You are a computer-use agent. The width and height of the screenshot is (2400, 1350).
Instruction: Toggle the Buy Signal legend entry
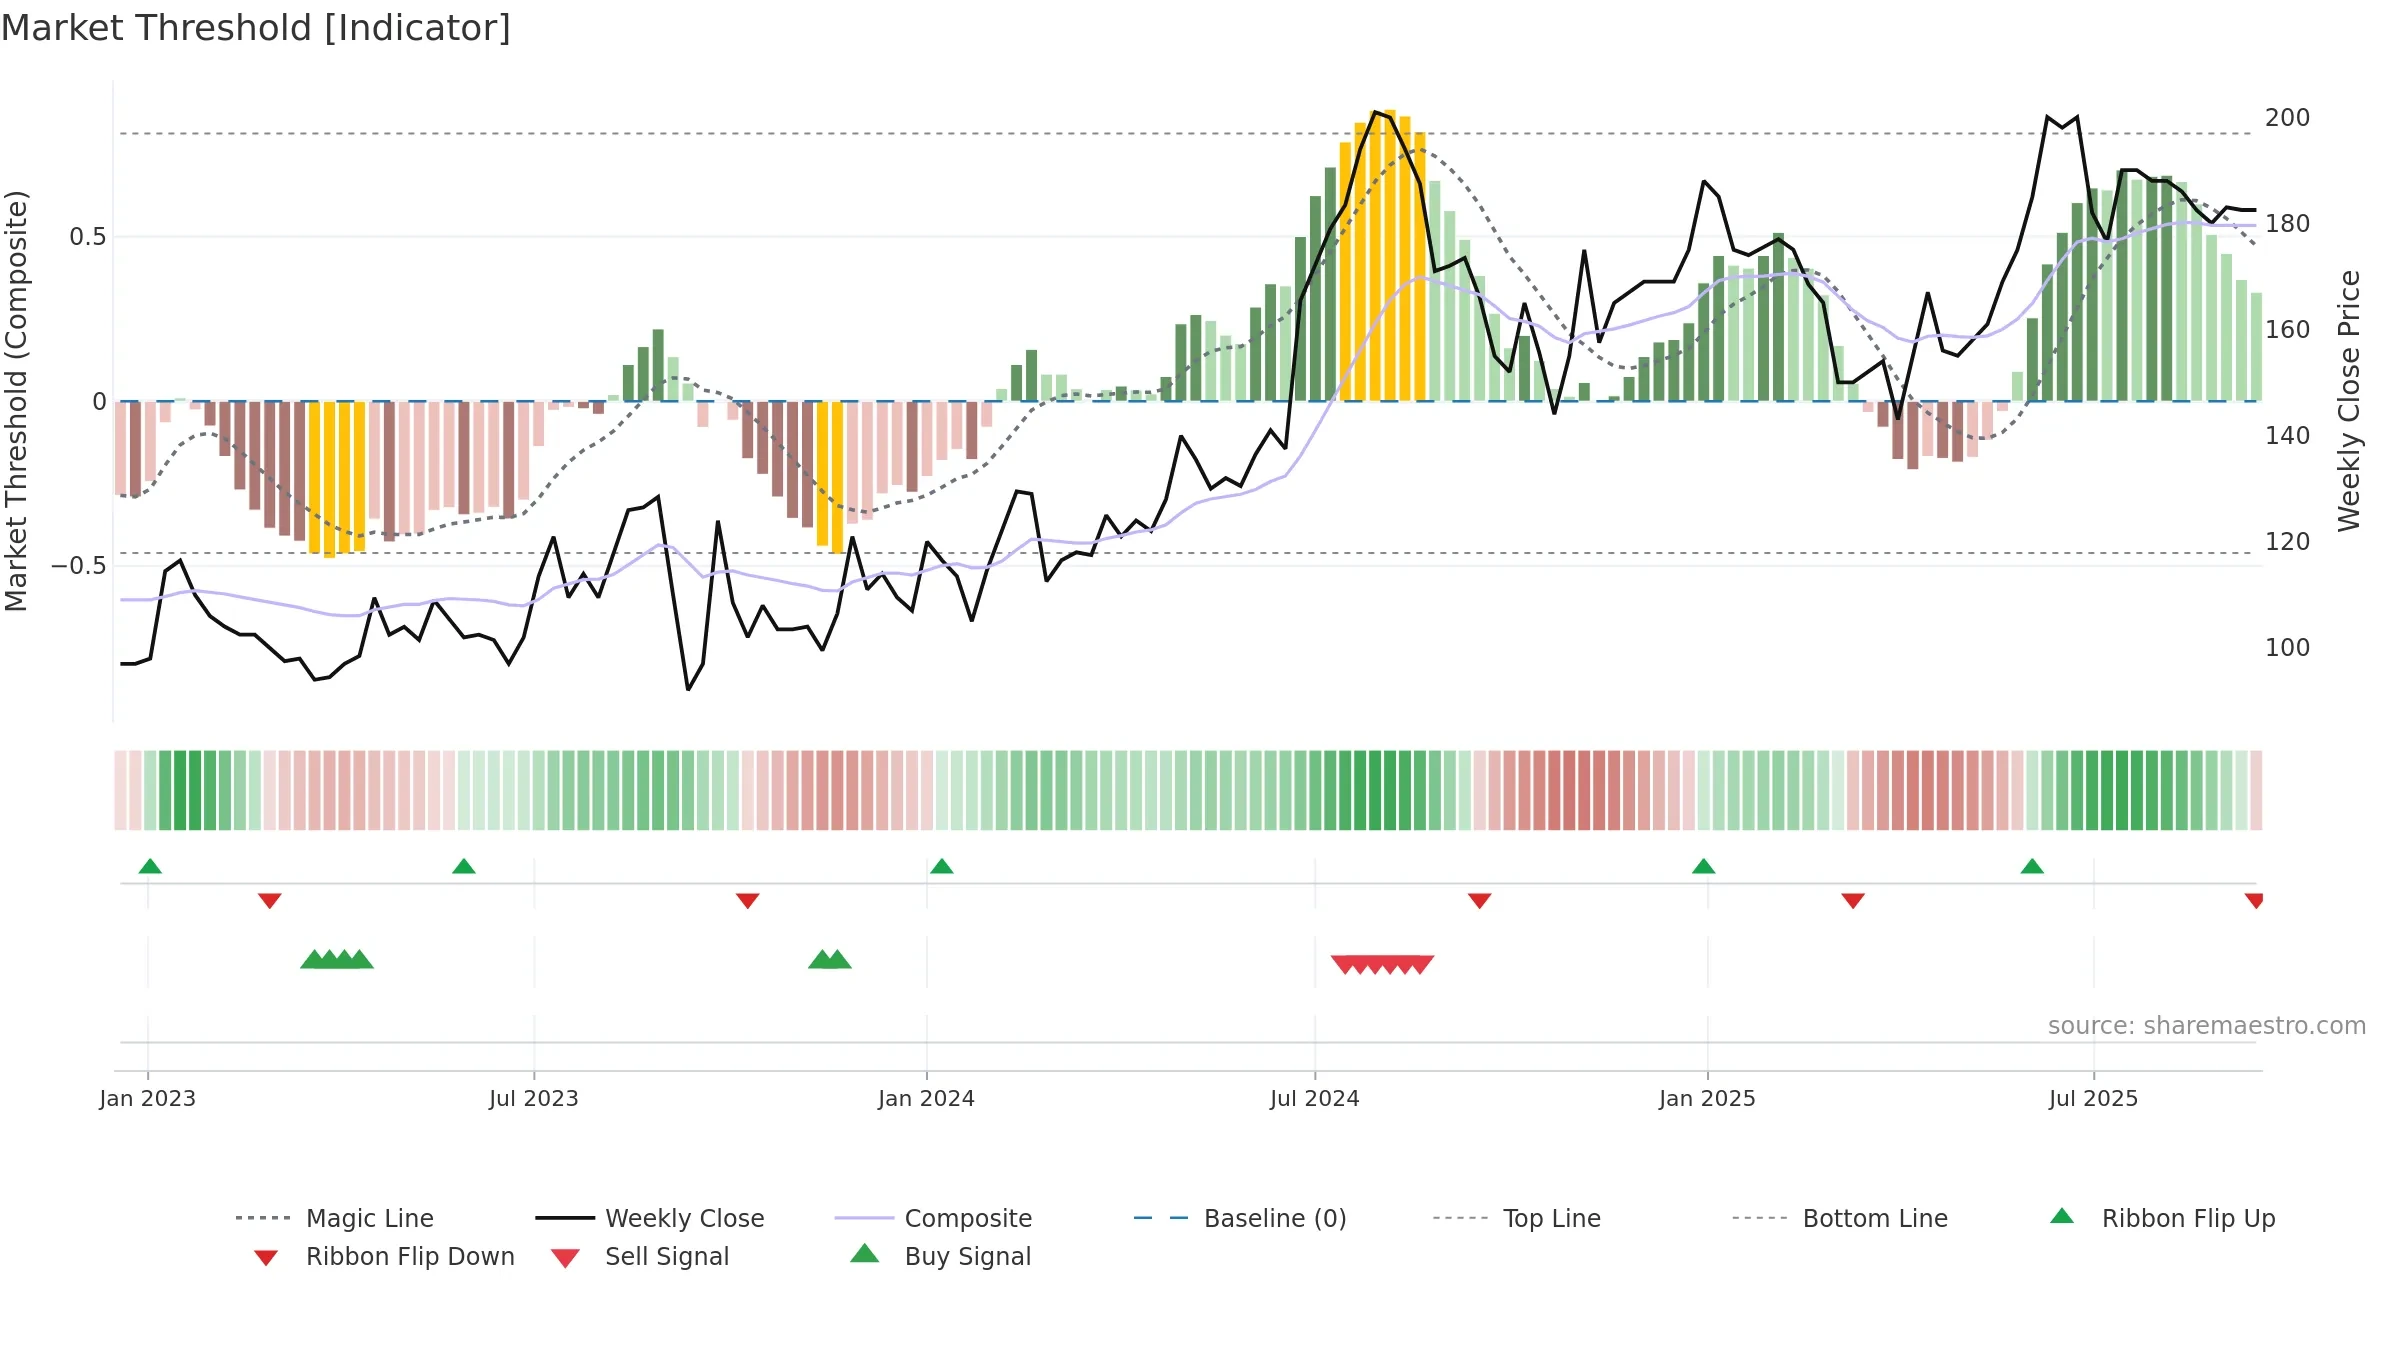pyautogui.click(x=940, y=1256)
